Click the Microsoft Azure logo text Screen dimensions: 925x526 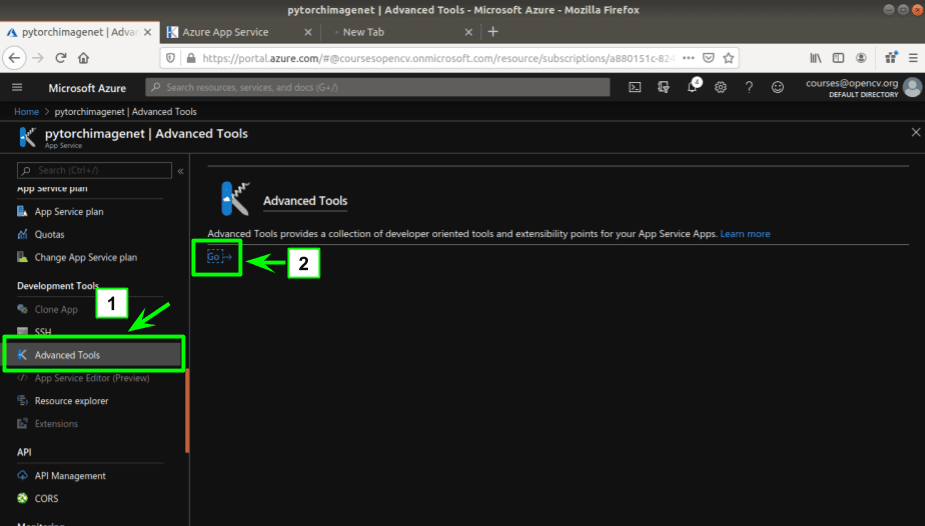click(x=87, y=88)
